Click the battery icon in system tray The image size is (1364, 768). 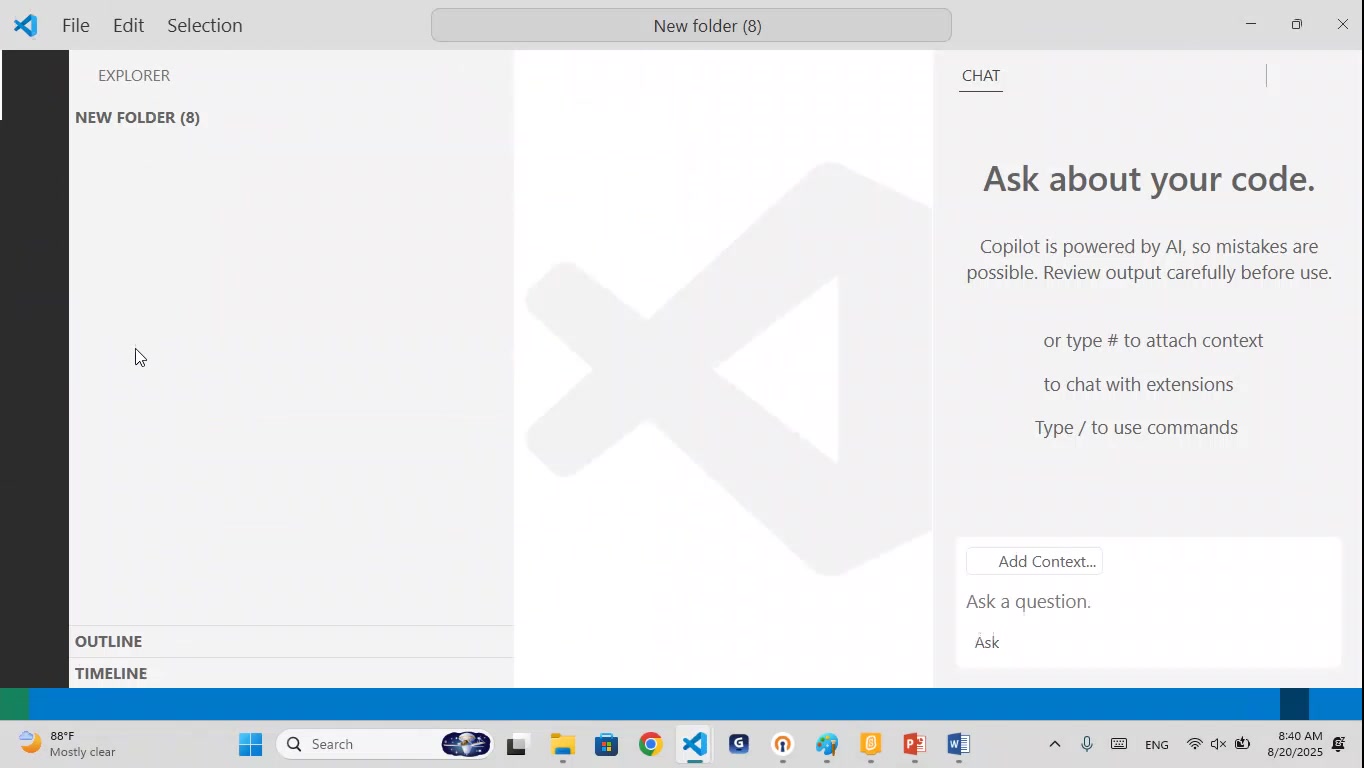pos(1243,744)
